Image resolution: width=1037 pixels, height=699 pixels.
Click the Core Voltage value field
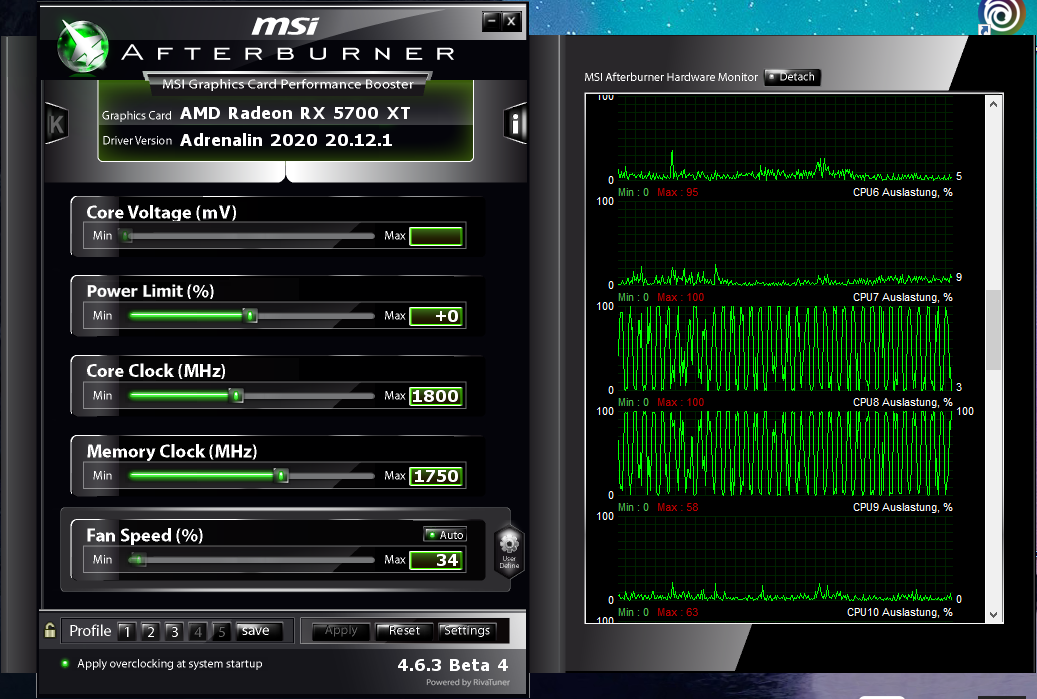point(436,236)
